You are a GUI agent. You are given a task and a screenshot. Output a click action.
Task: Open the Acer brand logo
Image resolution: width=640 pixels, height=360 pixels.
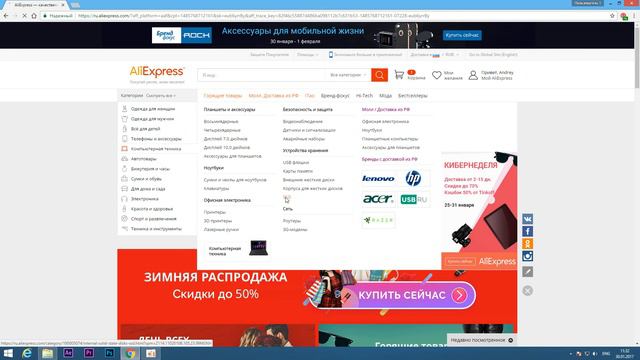pos(378,199)
